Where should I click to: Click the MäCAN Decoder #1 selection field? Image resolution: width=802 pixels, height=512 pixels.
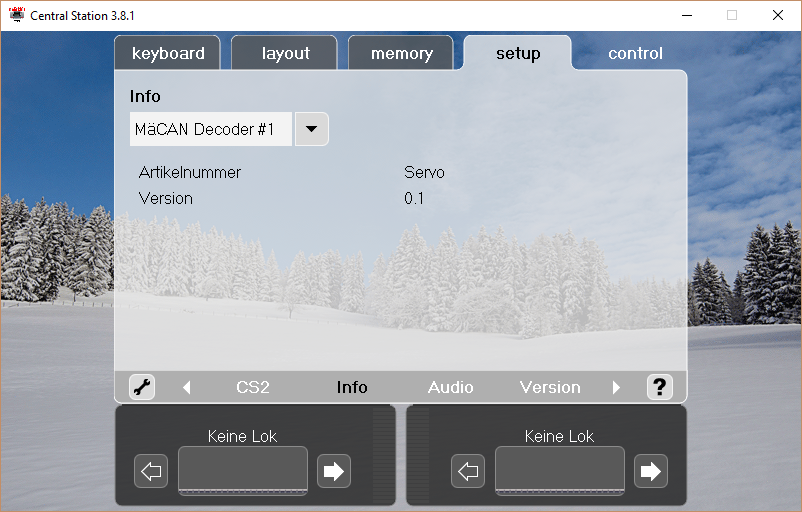pyautogui.click(x=211, y=129)
